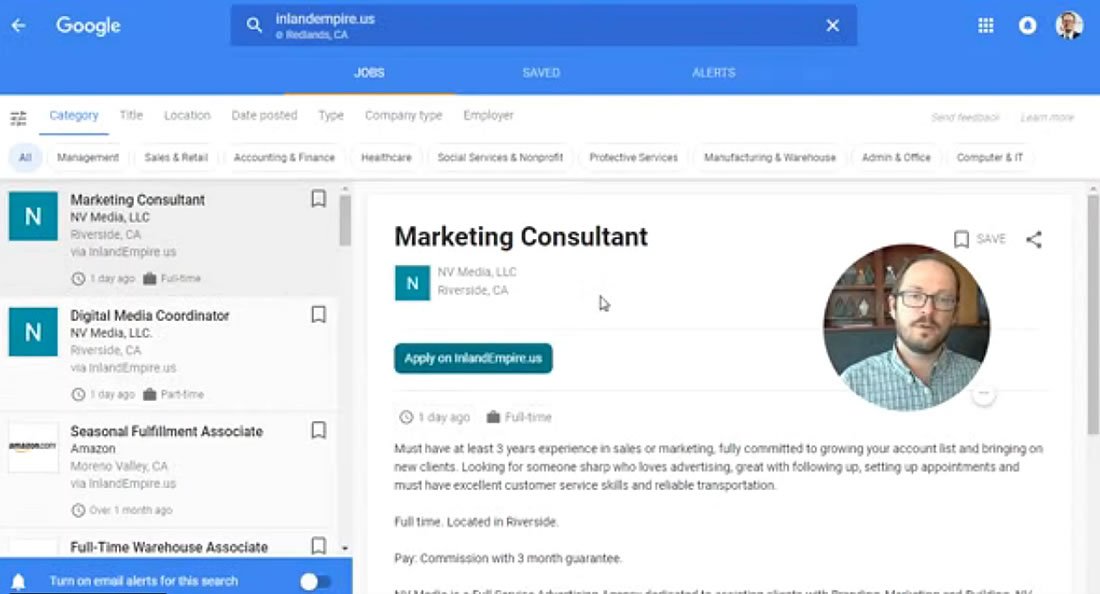Screen dimensions: 1100x594
Task: Open the Google apps grid
Action: click(x=986, y=25)
